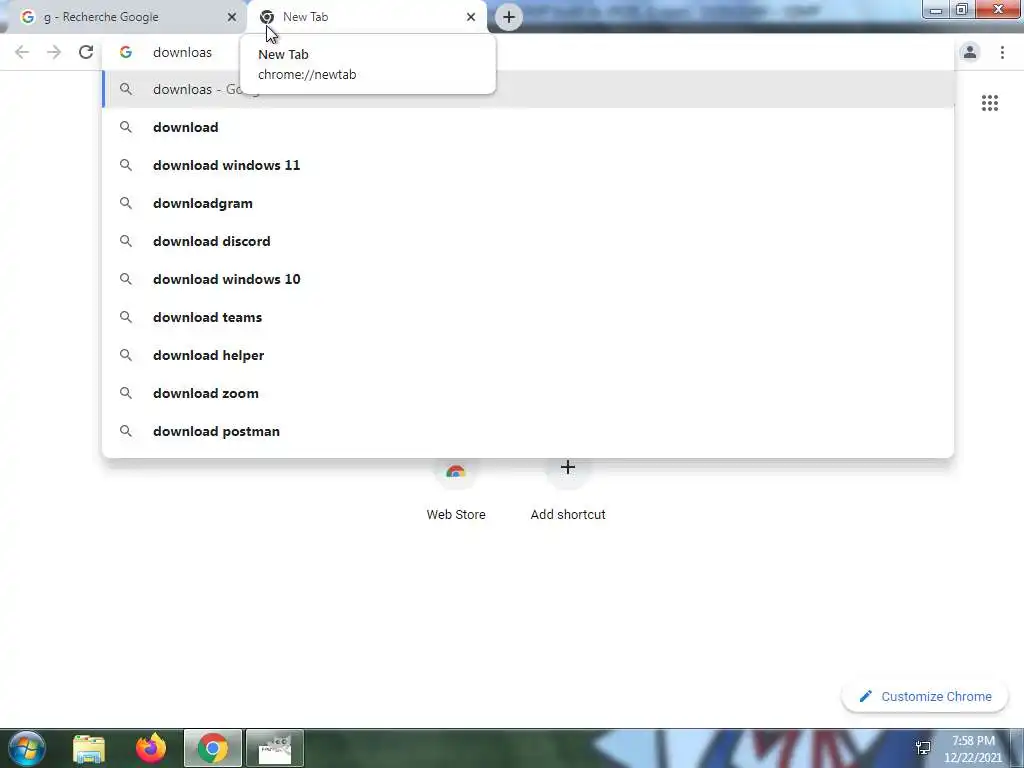
Task: Open a new tab with plus button
Action: pyautogui.click(x=509, y=17)
